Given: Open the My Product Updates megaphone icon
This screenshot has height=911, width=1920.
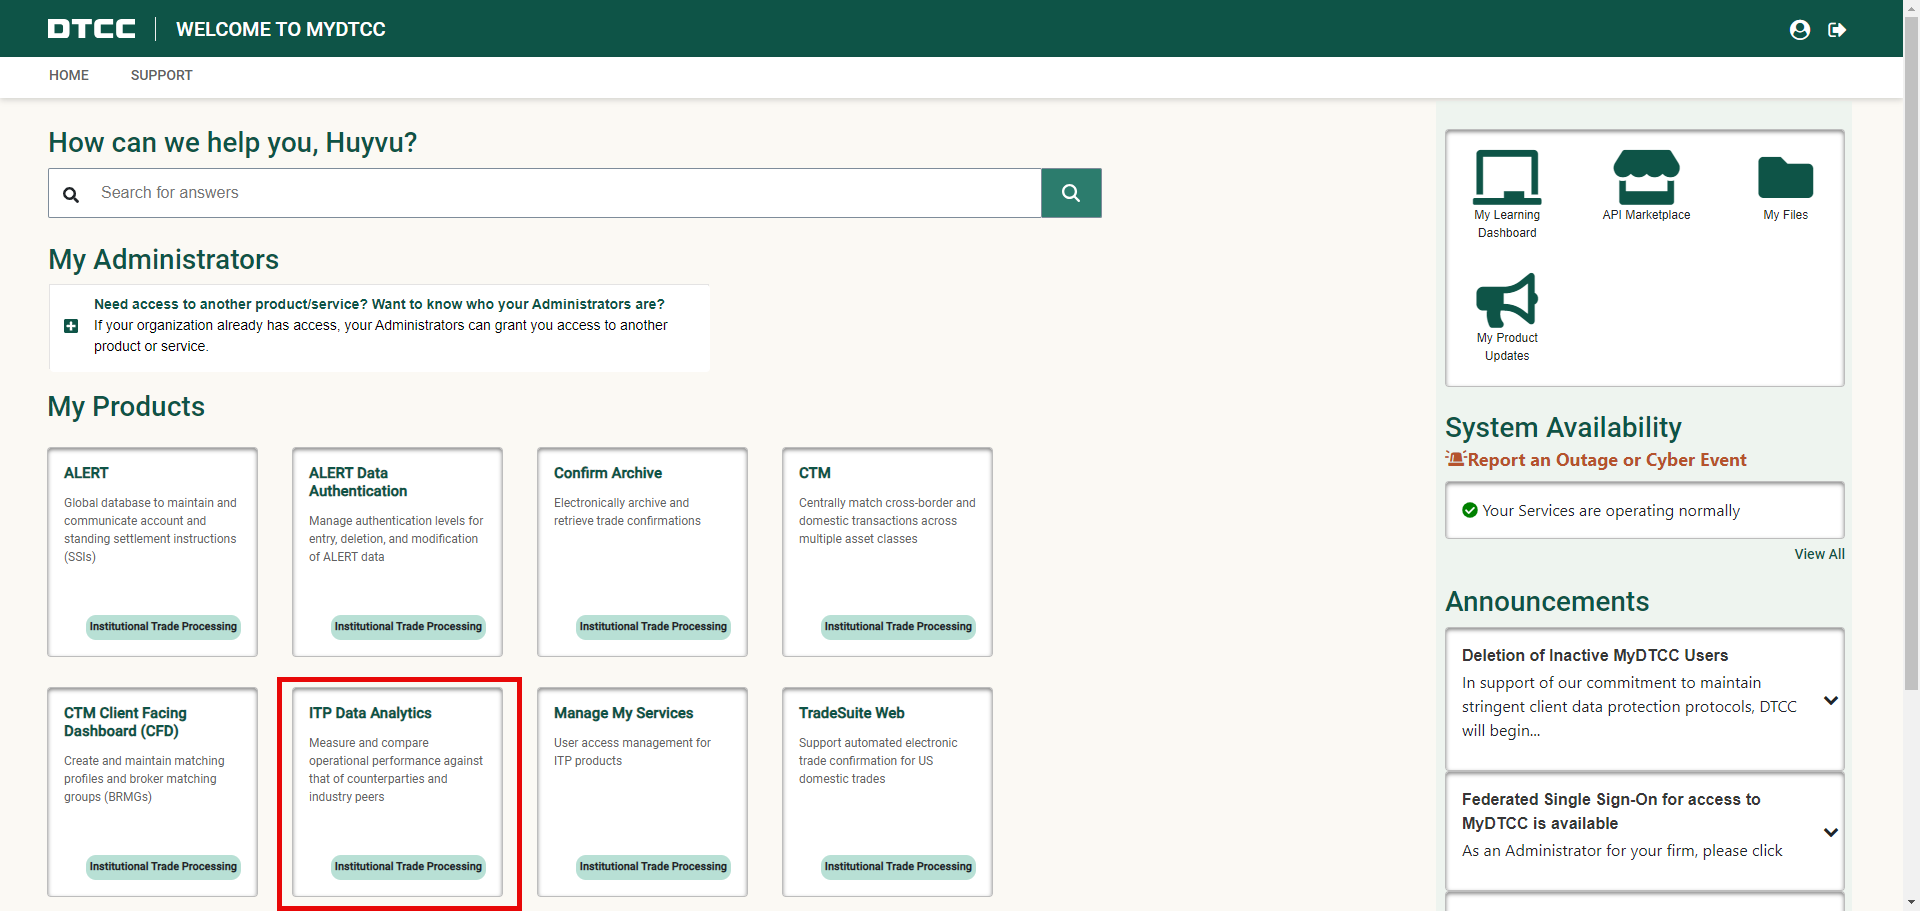Looking at the screenshot, I should tap(1506, 302).
